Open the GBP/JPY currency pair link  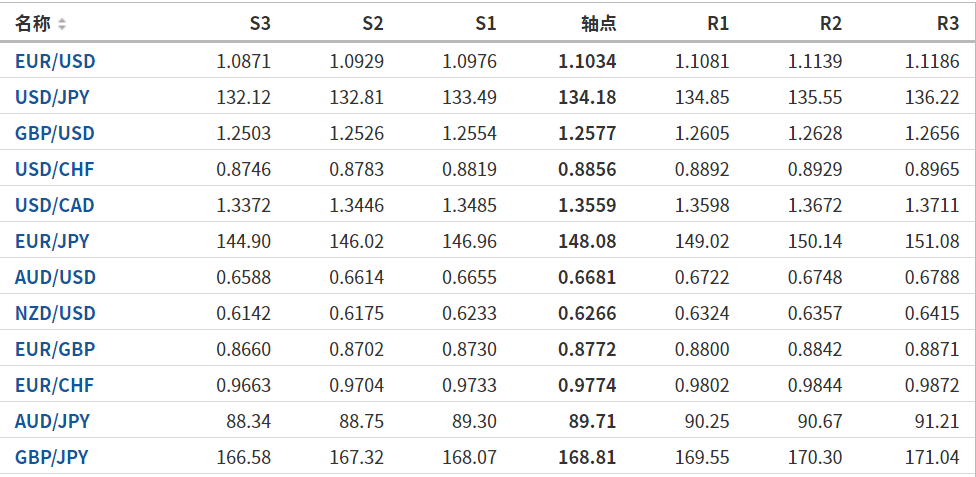click(x=52, y=457)
